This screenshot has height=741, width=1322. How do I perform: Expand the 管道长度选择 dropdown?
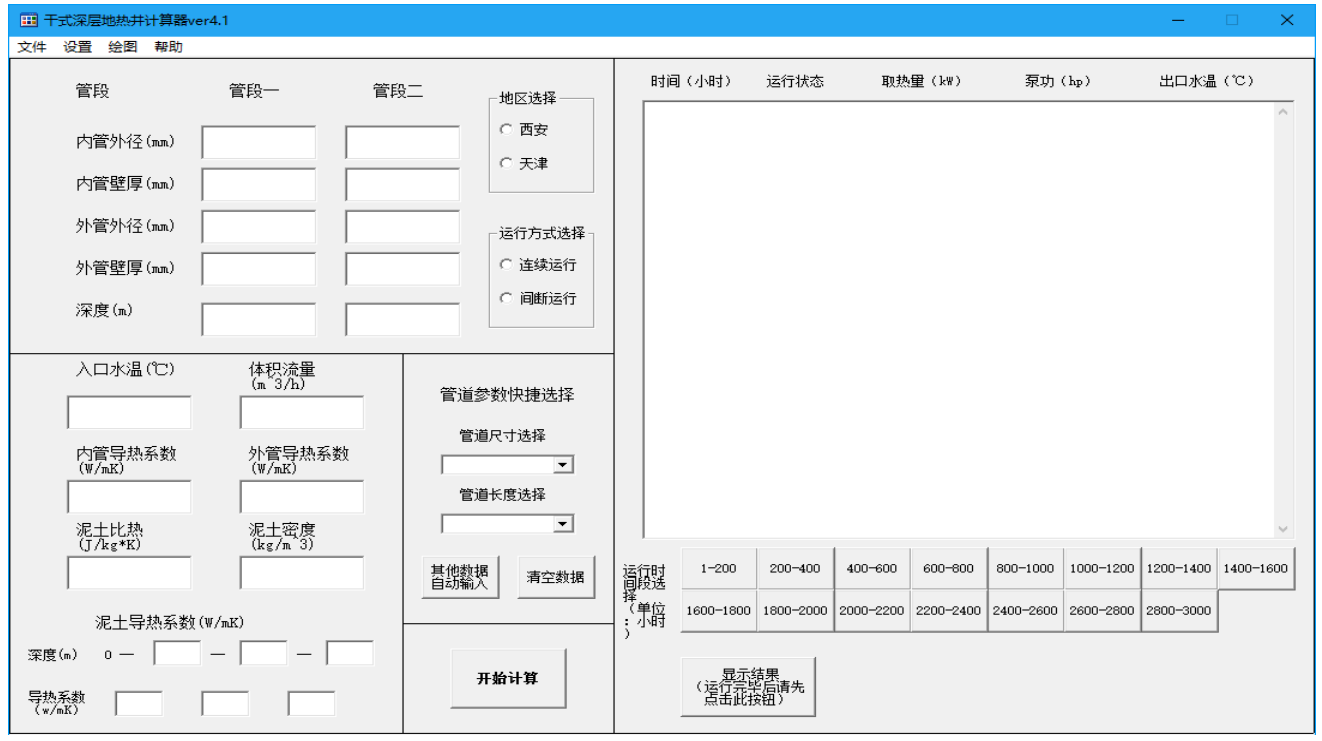[x=563, y=524]
